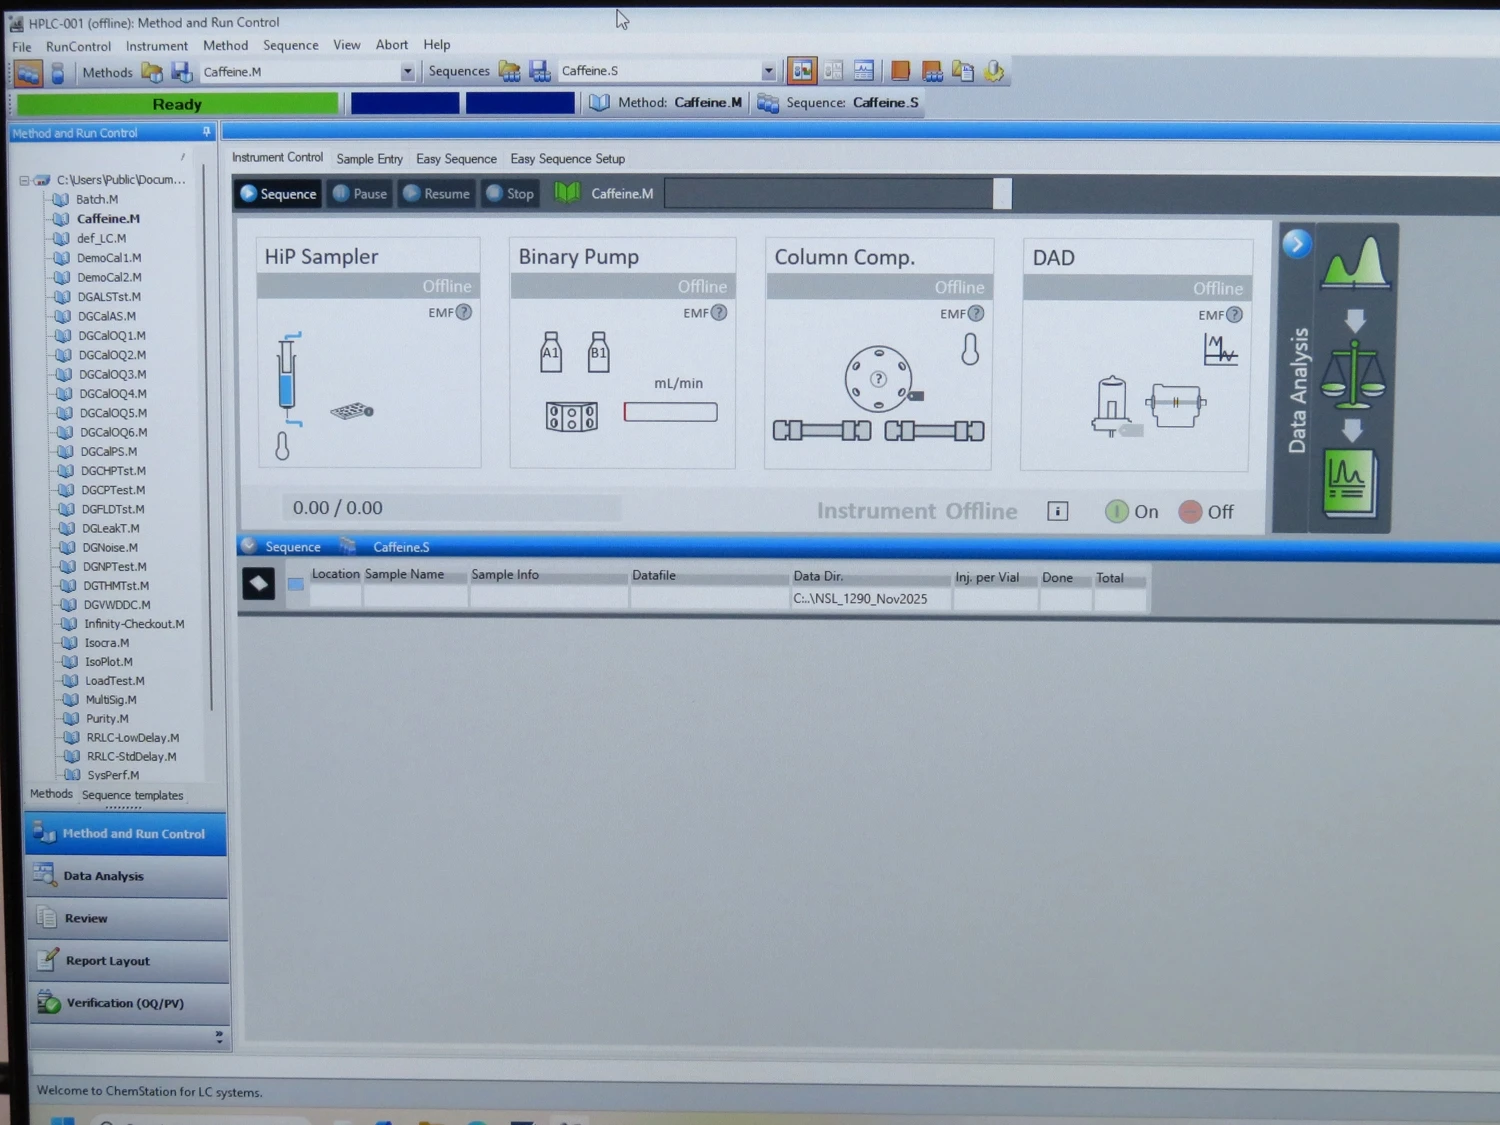
Task: Open the Data Analysis report icon
Action: coord(1349,484)
